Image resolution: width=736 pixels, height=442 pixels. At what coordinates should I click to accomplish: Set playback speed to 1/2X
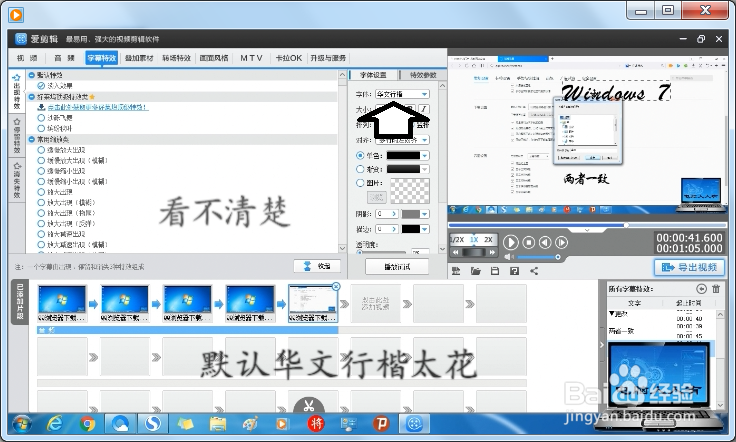458,239
